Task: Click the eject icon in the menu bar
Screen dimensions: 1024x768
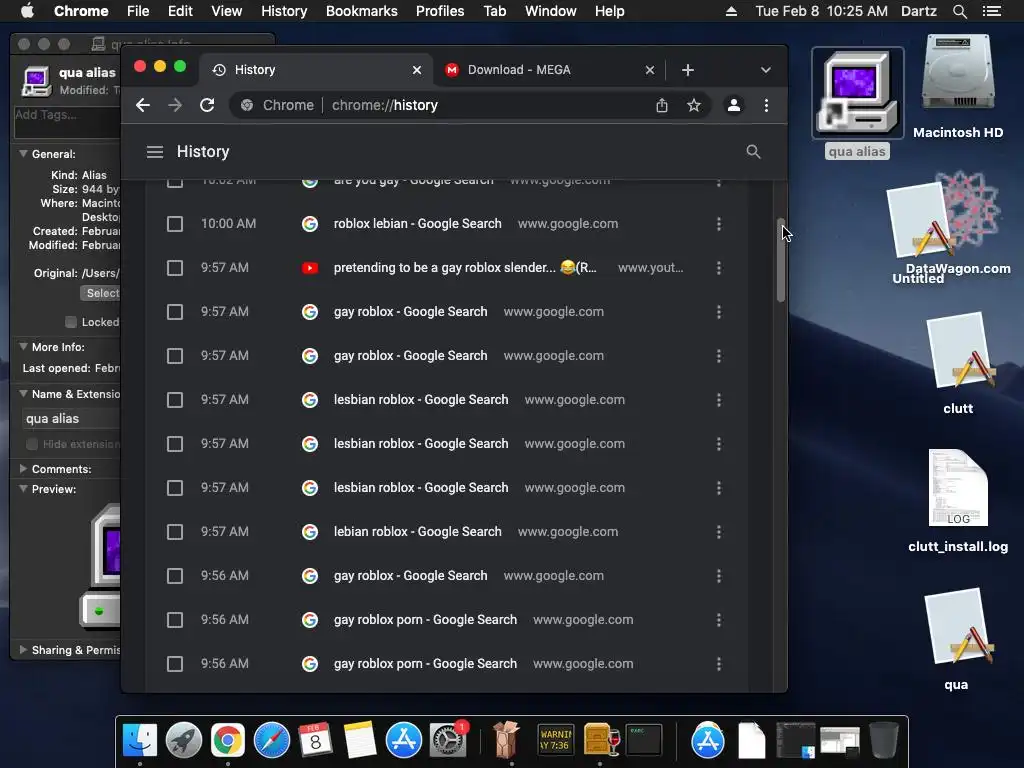Action: click(731, 11)
